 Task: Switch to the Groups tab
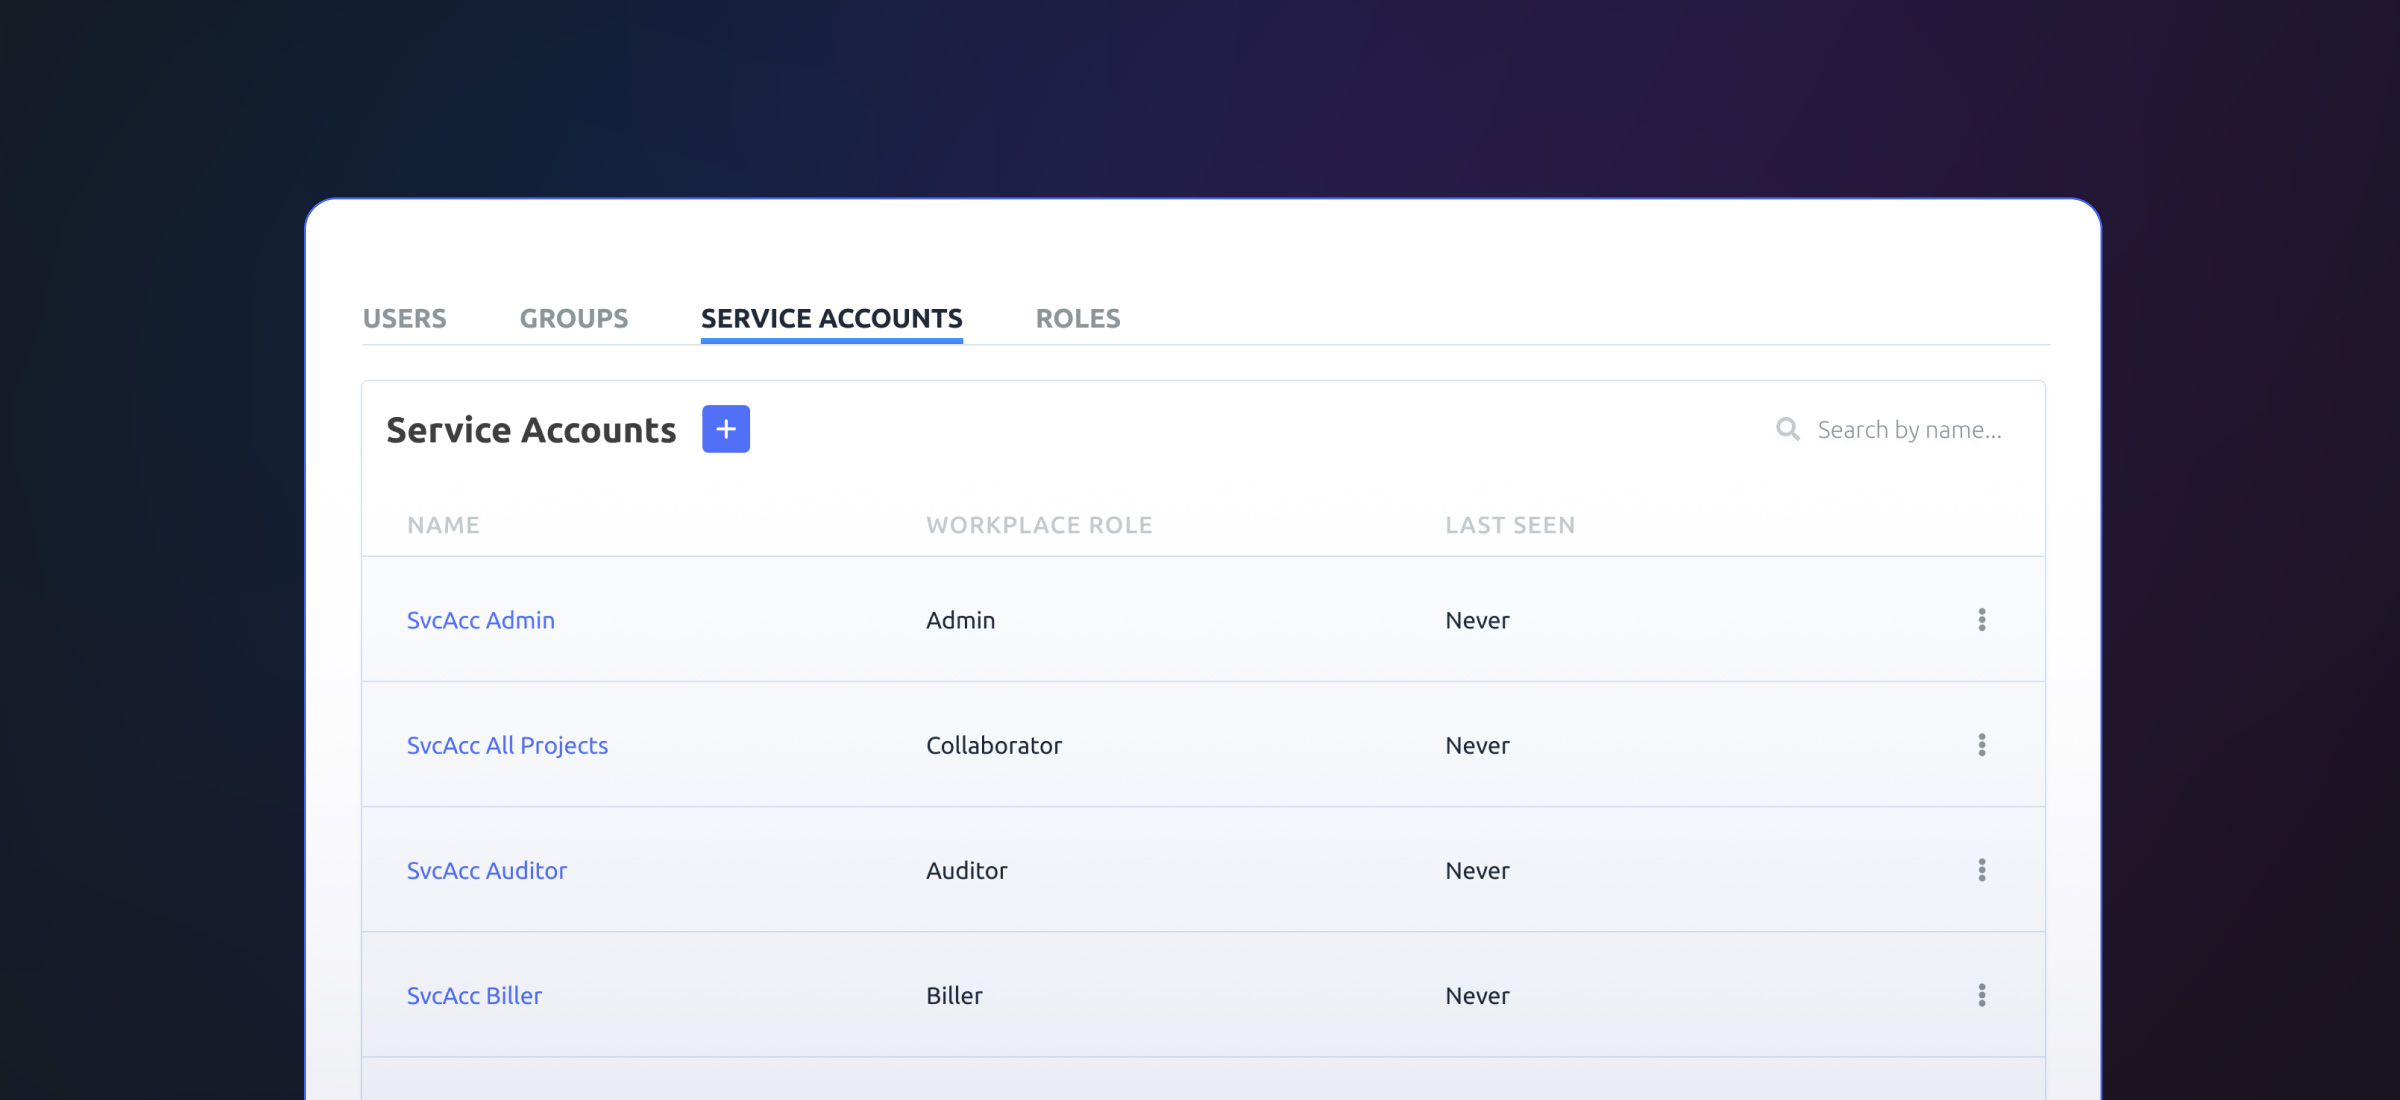click(x=573, y=318)
